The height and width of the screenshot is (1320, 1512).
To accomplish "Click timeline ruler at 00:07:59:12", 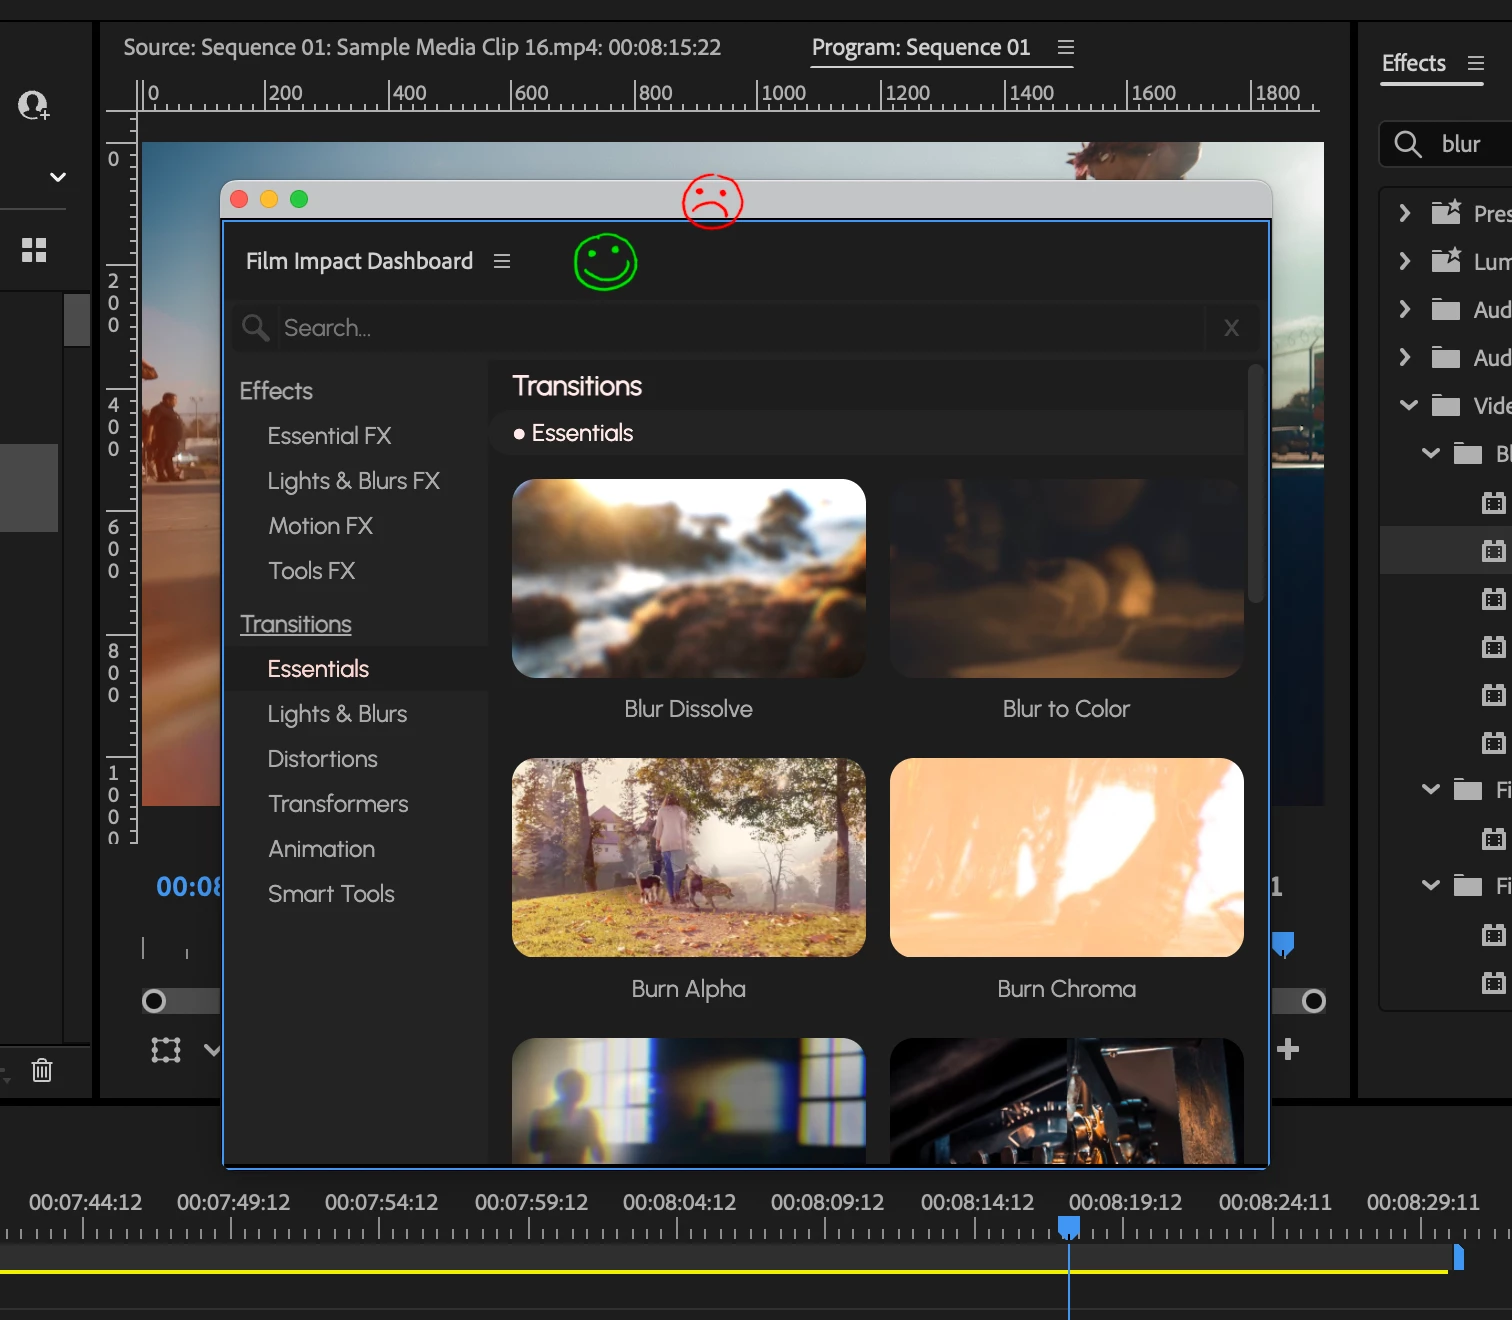I will pos(531,1202).
